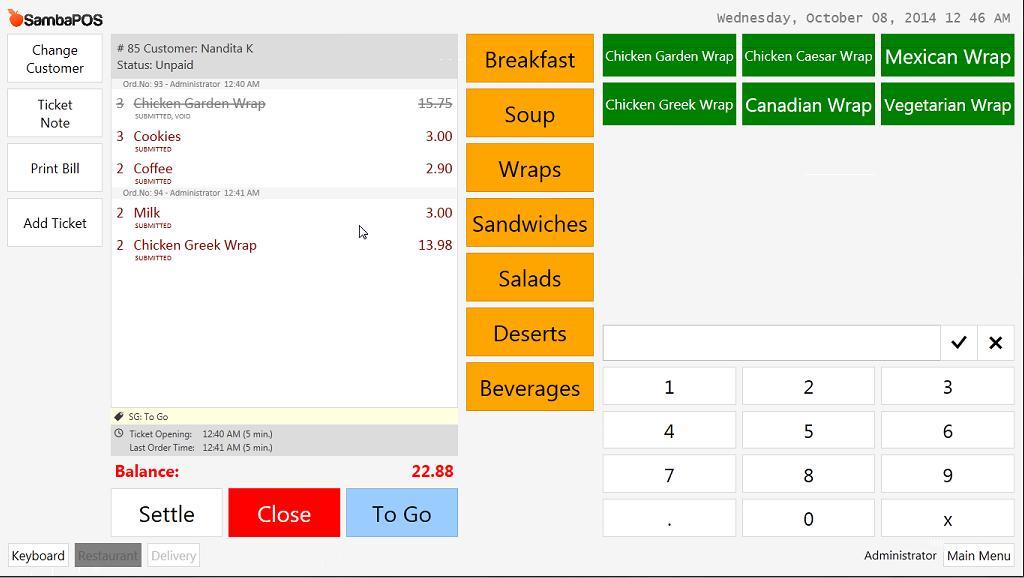Open the Wraps menu category
The width and height of the screenshot is (1024, 578).
529,169
